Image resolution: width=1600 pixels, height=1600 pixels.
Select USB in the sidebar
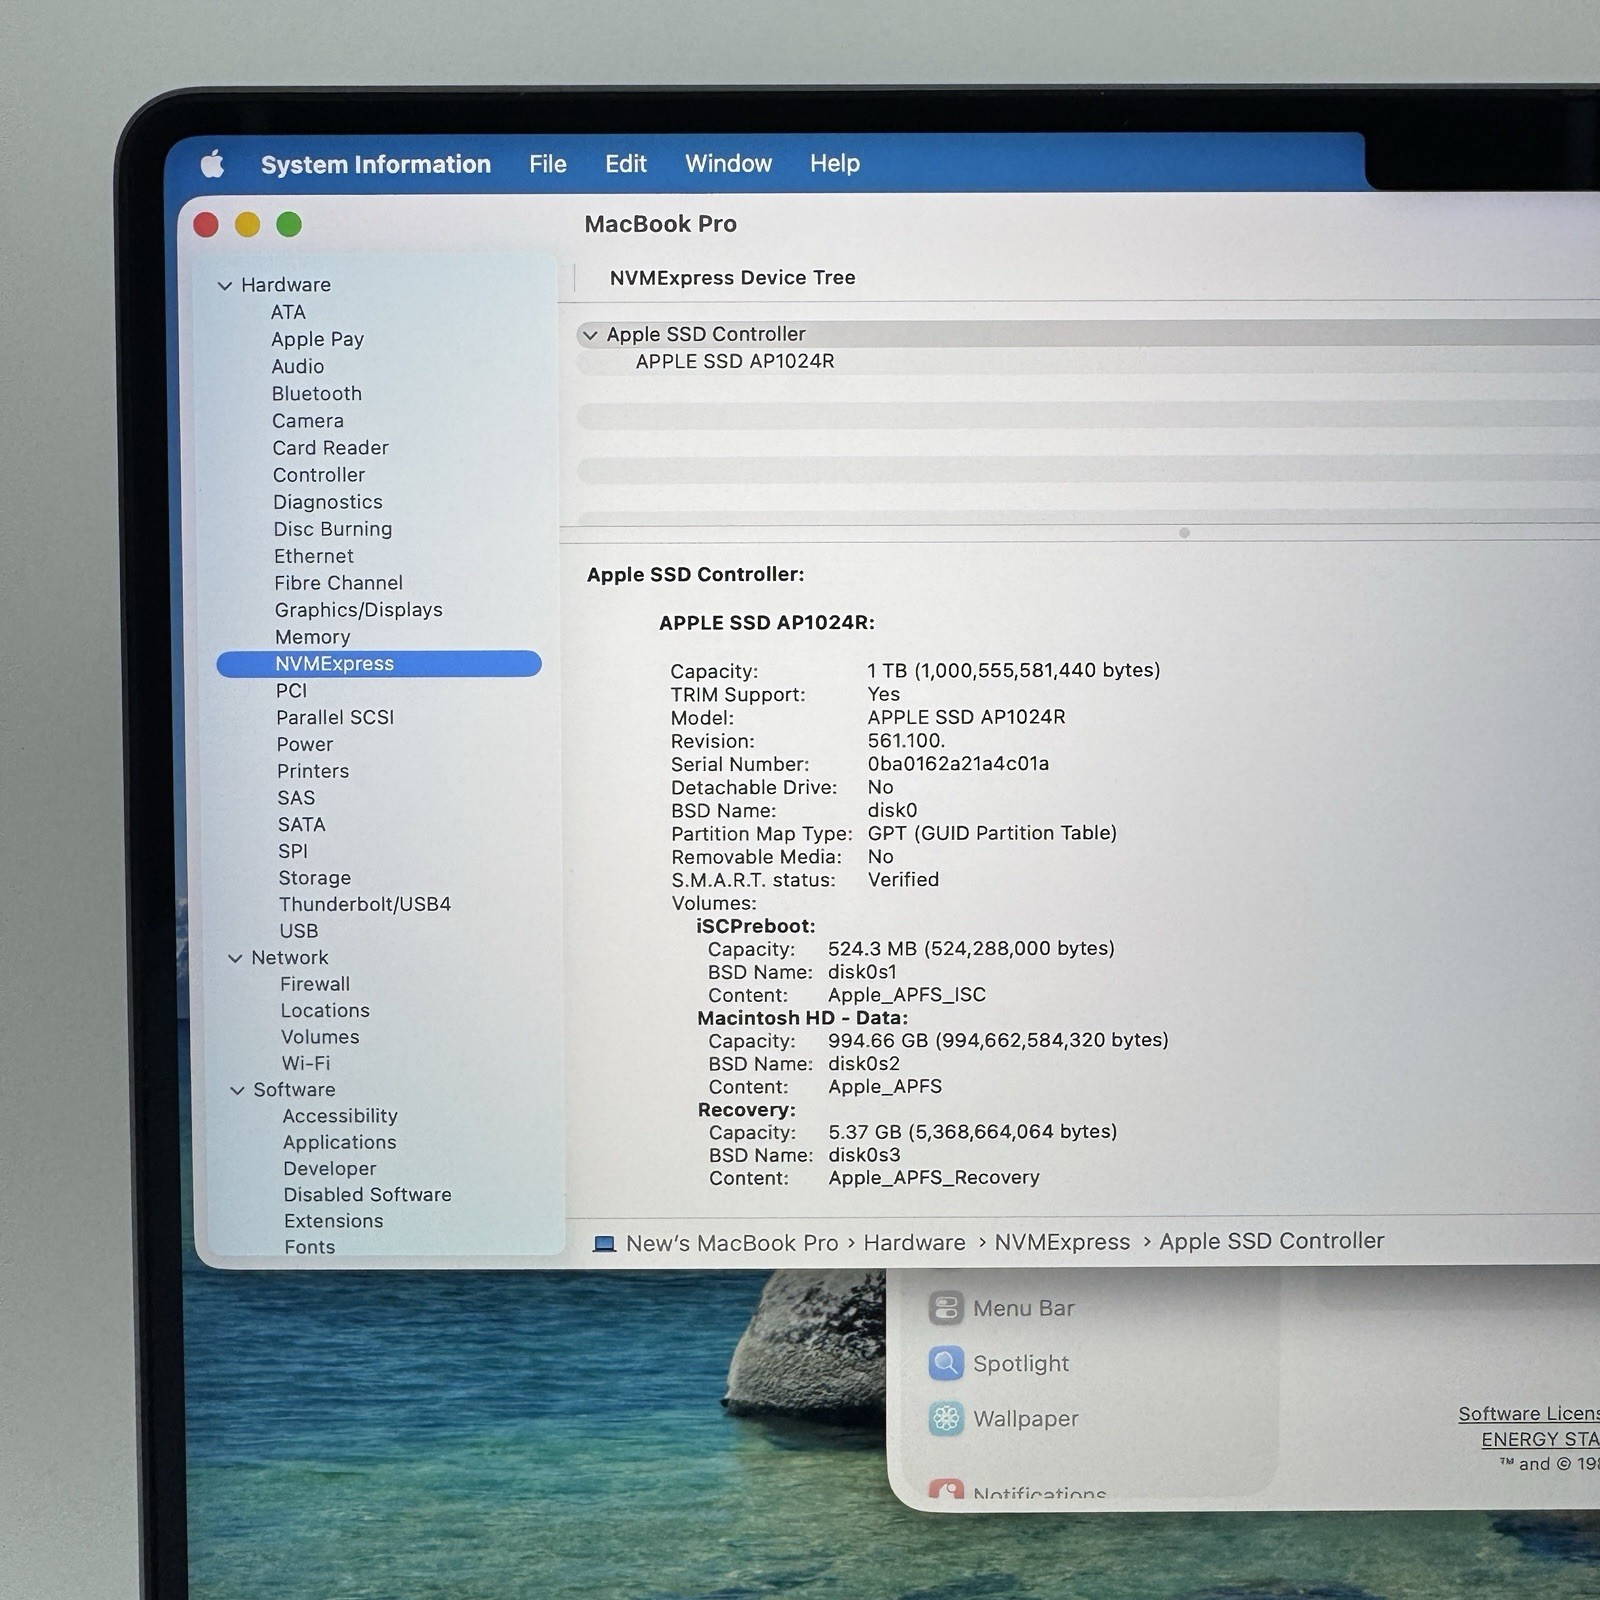pyautogui.click(x=299, y=930)
